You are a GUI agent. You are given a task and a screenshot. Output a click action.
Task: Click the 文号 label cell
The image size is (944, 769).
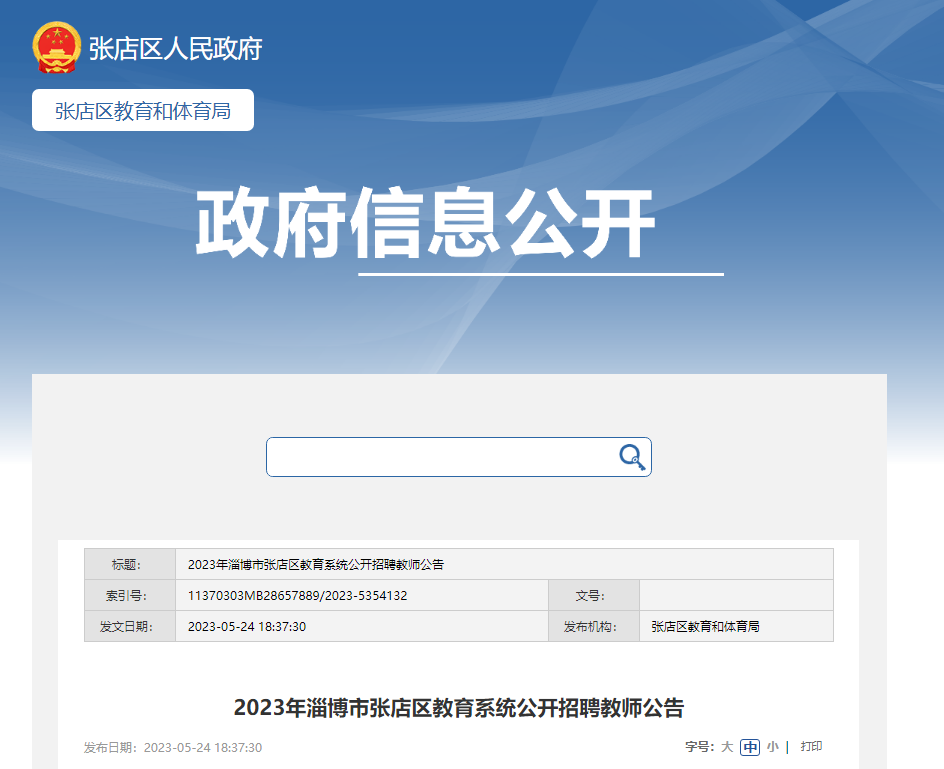594,596
